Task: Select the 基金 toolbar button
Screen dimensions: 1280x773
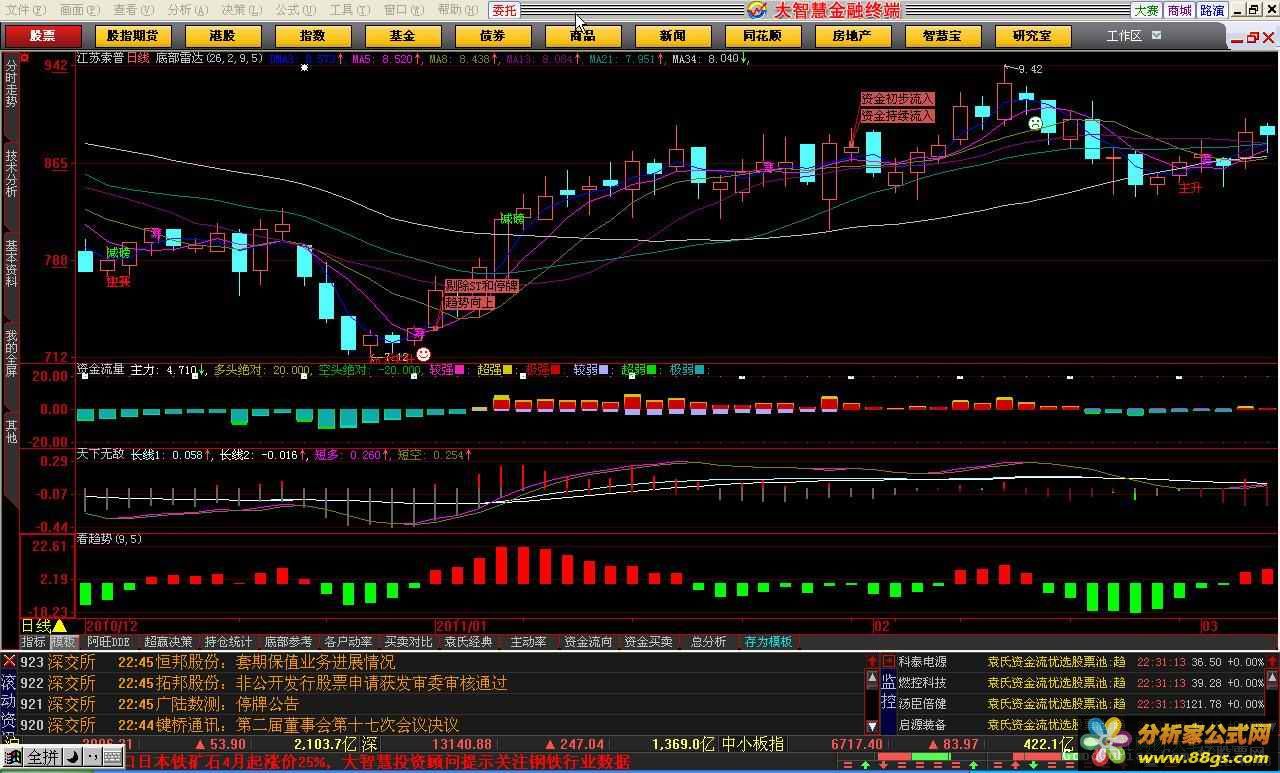Action: [x=402, y=36]
